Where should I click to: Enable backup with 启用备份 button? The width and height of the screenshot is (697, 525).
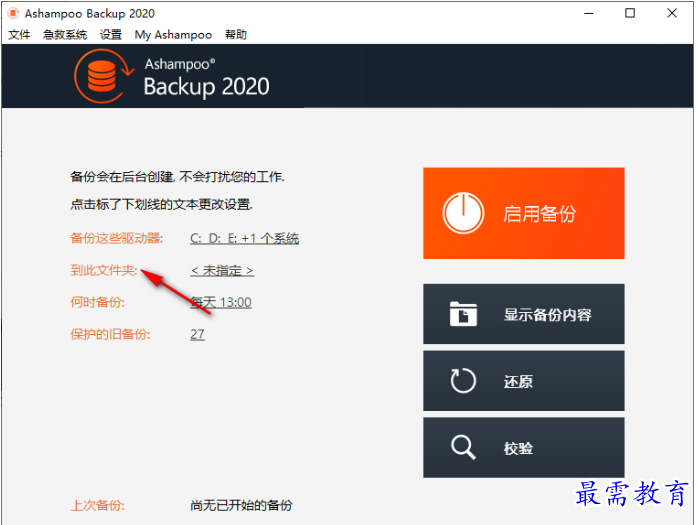pyautogui.click(x=524, y=213)
